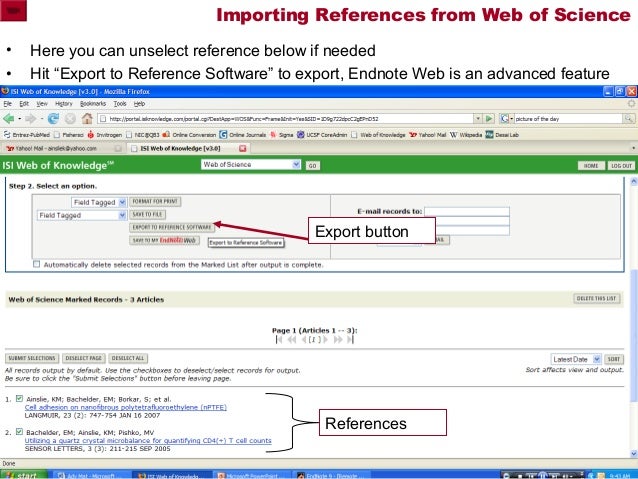The height and width of the screenshot is (479, 638).
Task: Jump forward several pages with double arrow
Action: 338,339
